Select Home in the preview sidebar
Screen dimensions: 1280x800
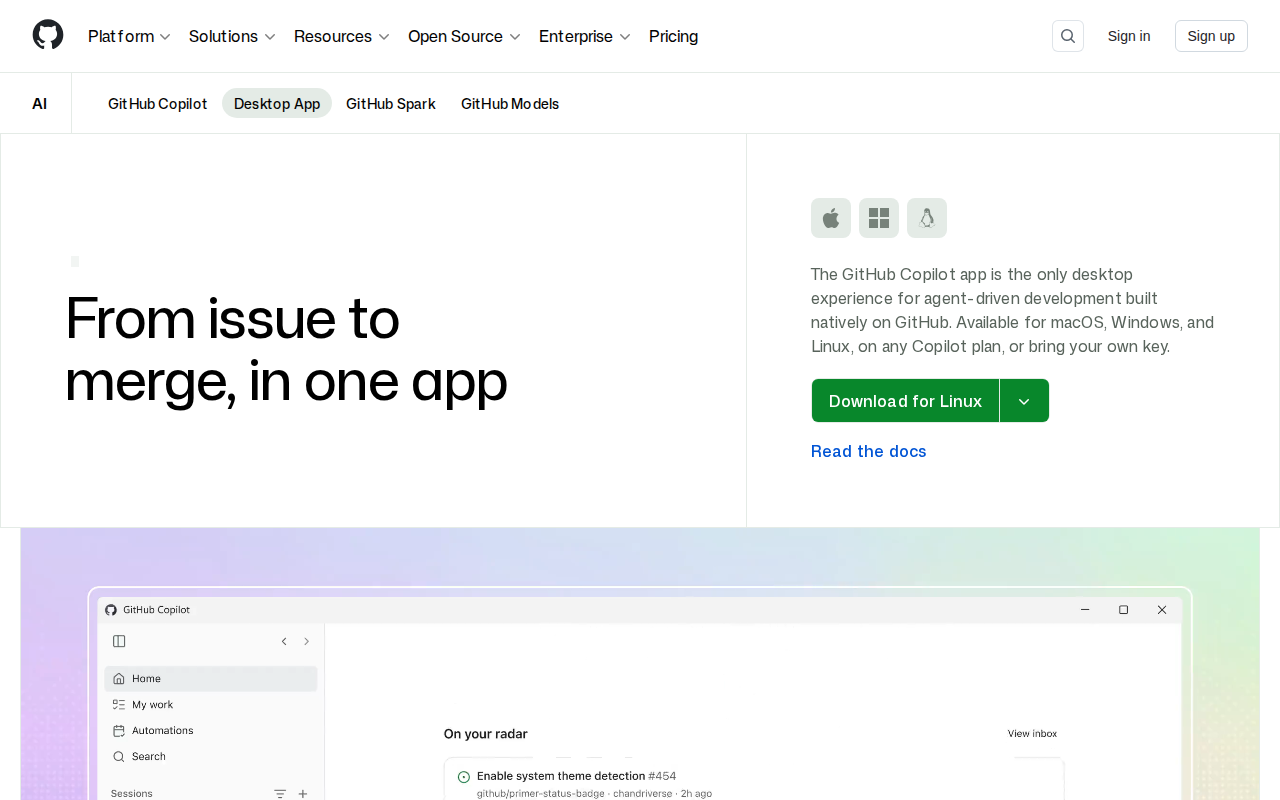pyautogui.click(x=211, y=678)
